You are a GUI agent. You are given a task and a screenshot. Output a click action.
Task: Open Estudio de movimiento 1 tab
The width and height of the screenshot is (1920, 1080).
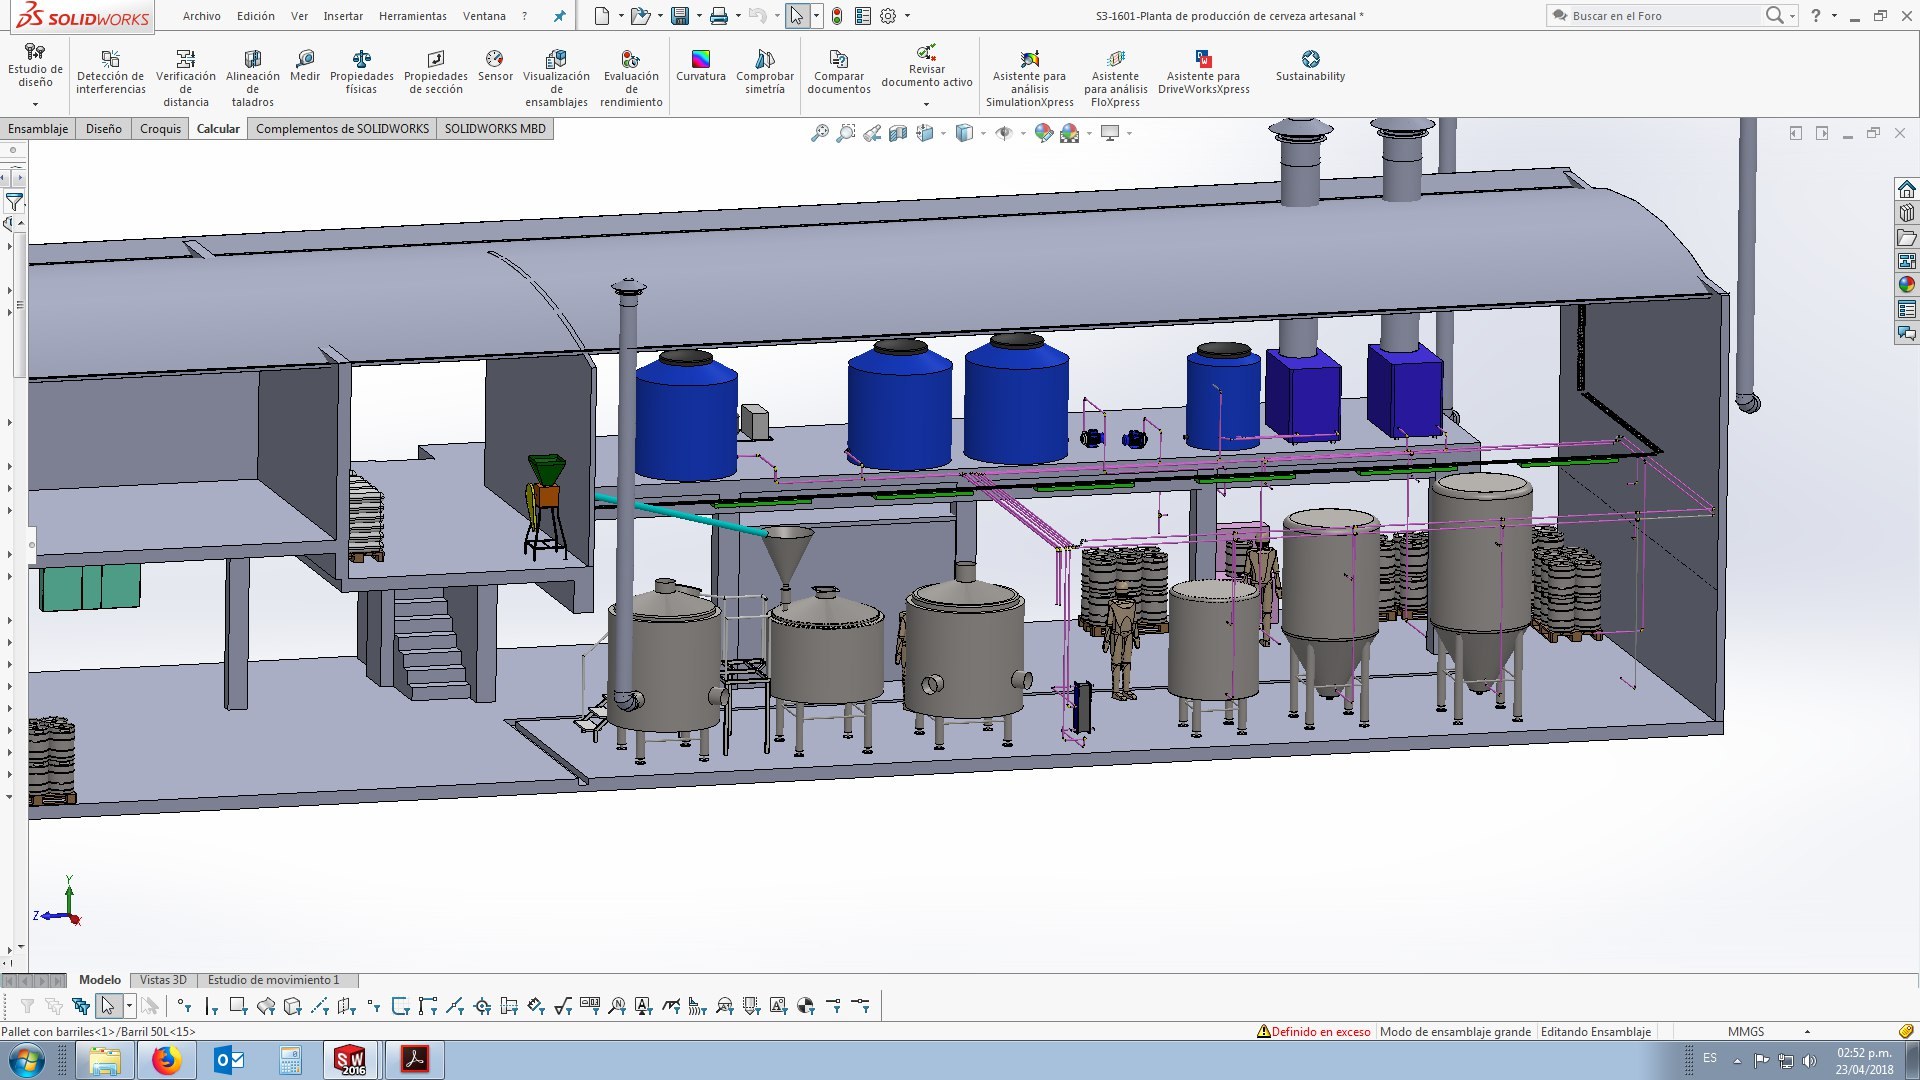click(x=273, y=980)
